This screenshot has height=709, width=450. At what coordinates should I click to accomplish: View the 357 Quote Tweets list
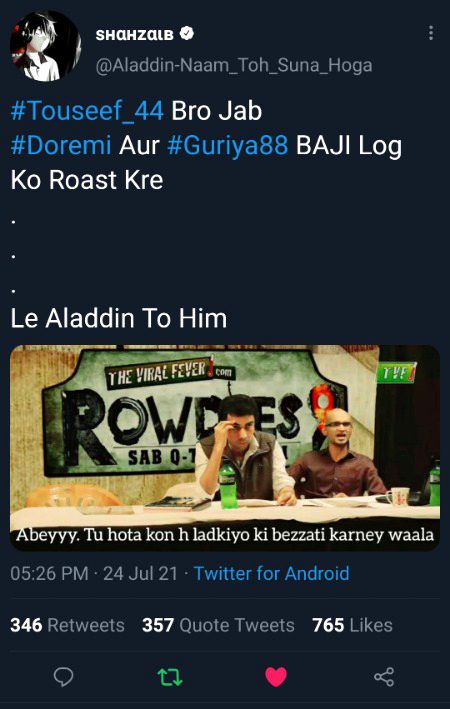pyautogui.click(x=218, y=625)
